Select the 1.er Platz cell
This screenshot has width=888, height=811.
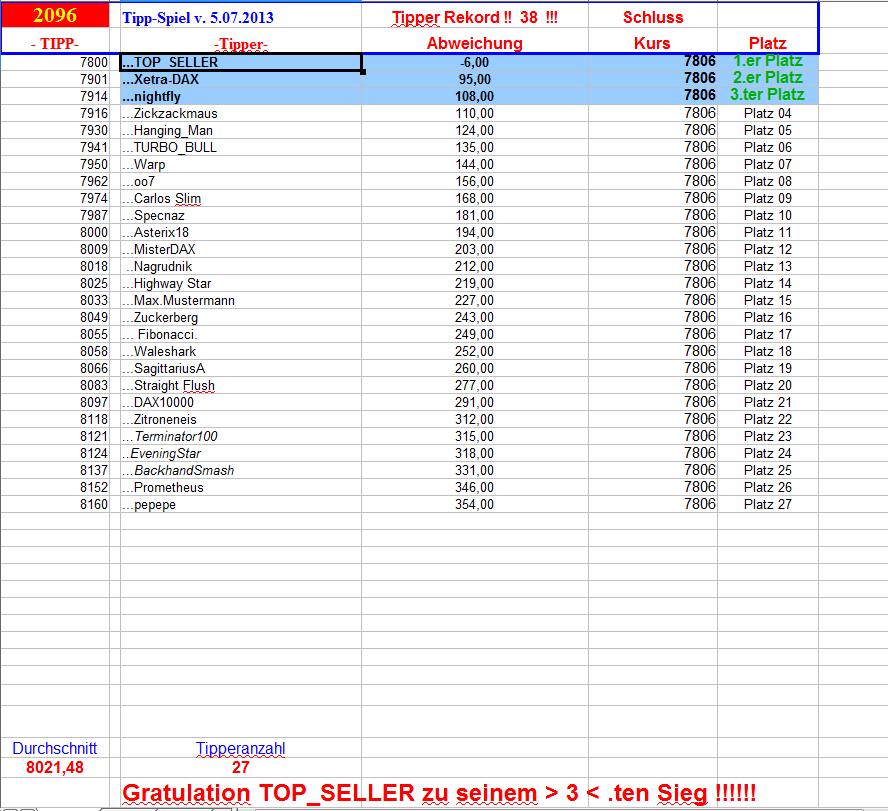coord(768,61)
